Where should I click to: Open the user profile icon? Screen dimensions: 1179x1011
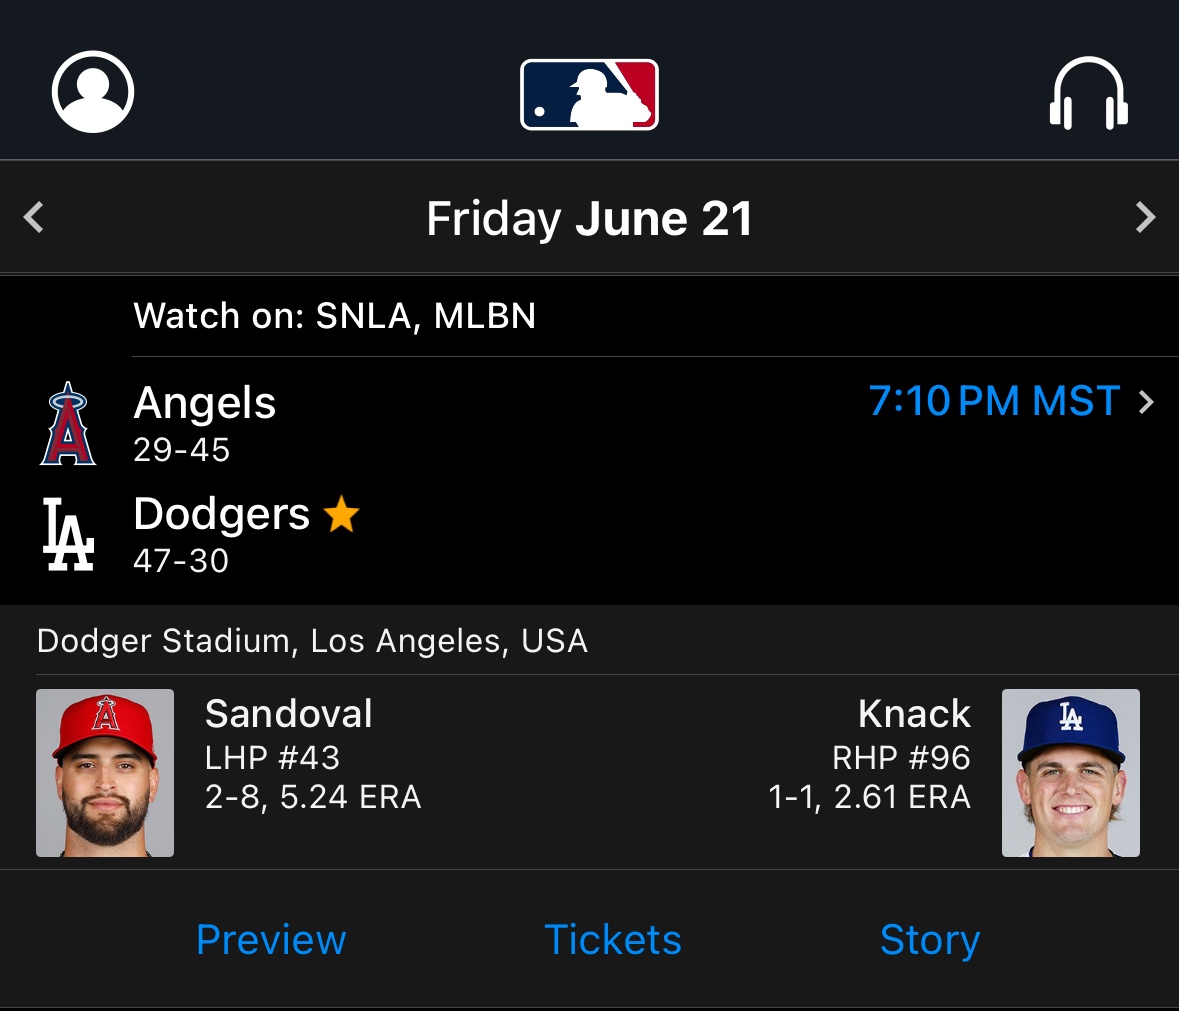click(92, 92)
